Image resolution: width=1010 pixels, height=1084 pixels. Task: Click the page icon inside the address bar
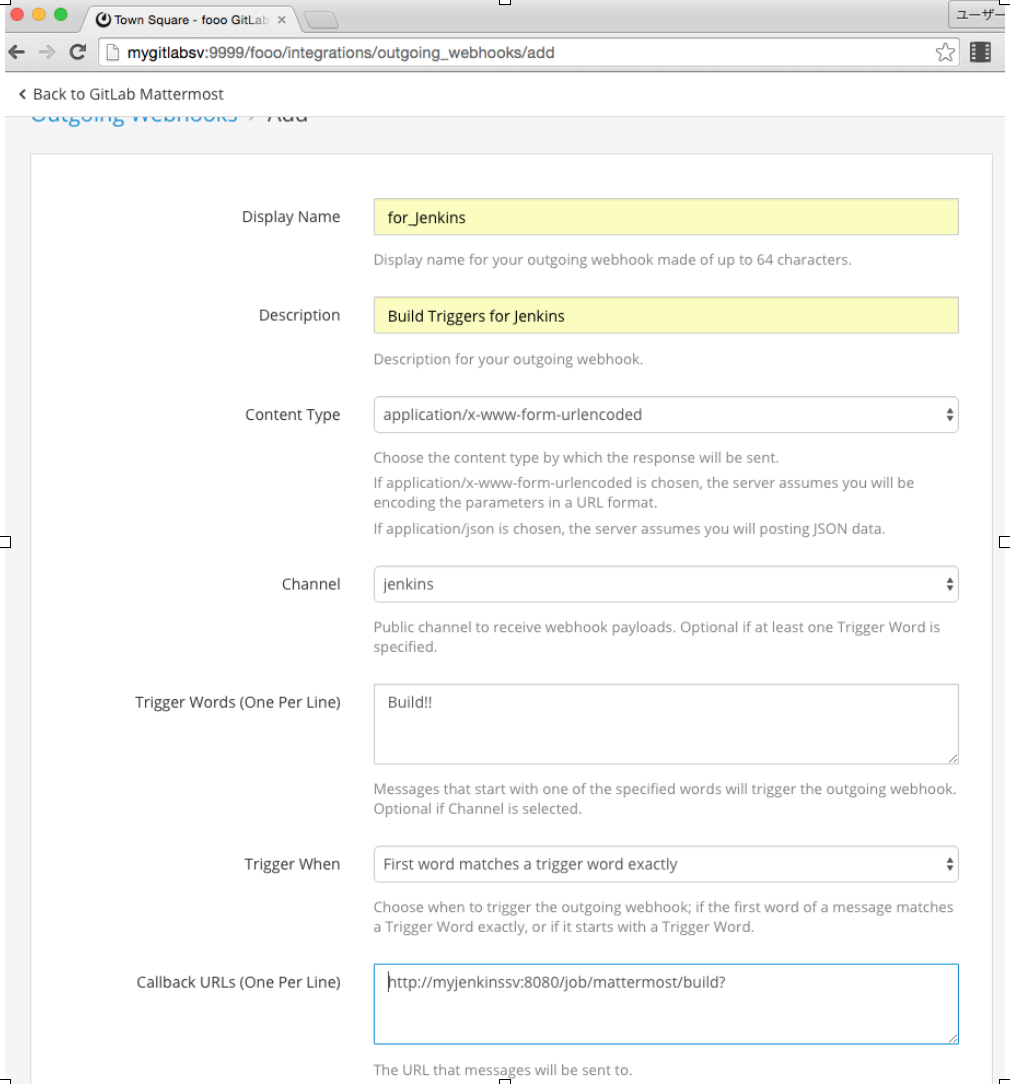[x=111, y=51]
